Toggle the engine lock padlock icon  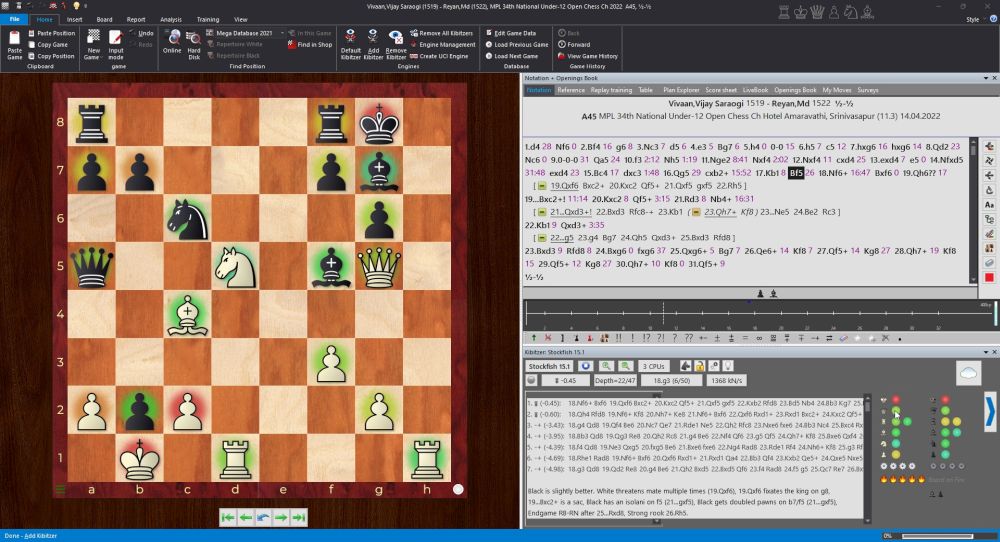(x=700, y=365)
